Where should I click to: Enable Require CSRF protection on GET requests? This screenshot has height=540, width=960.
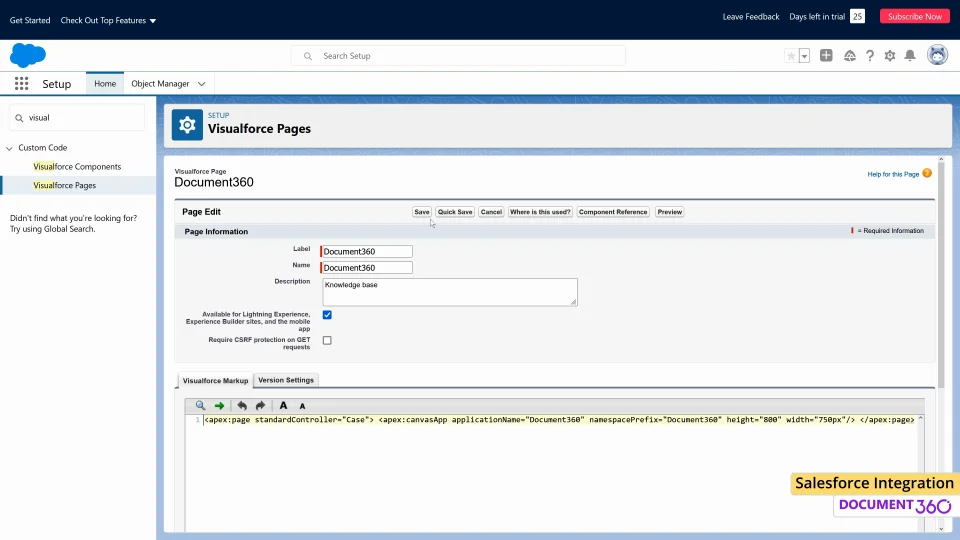(x=327, y=340)
